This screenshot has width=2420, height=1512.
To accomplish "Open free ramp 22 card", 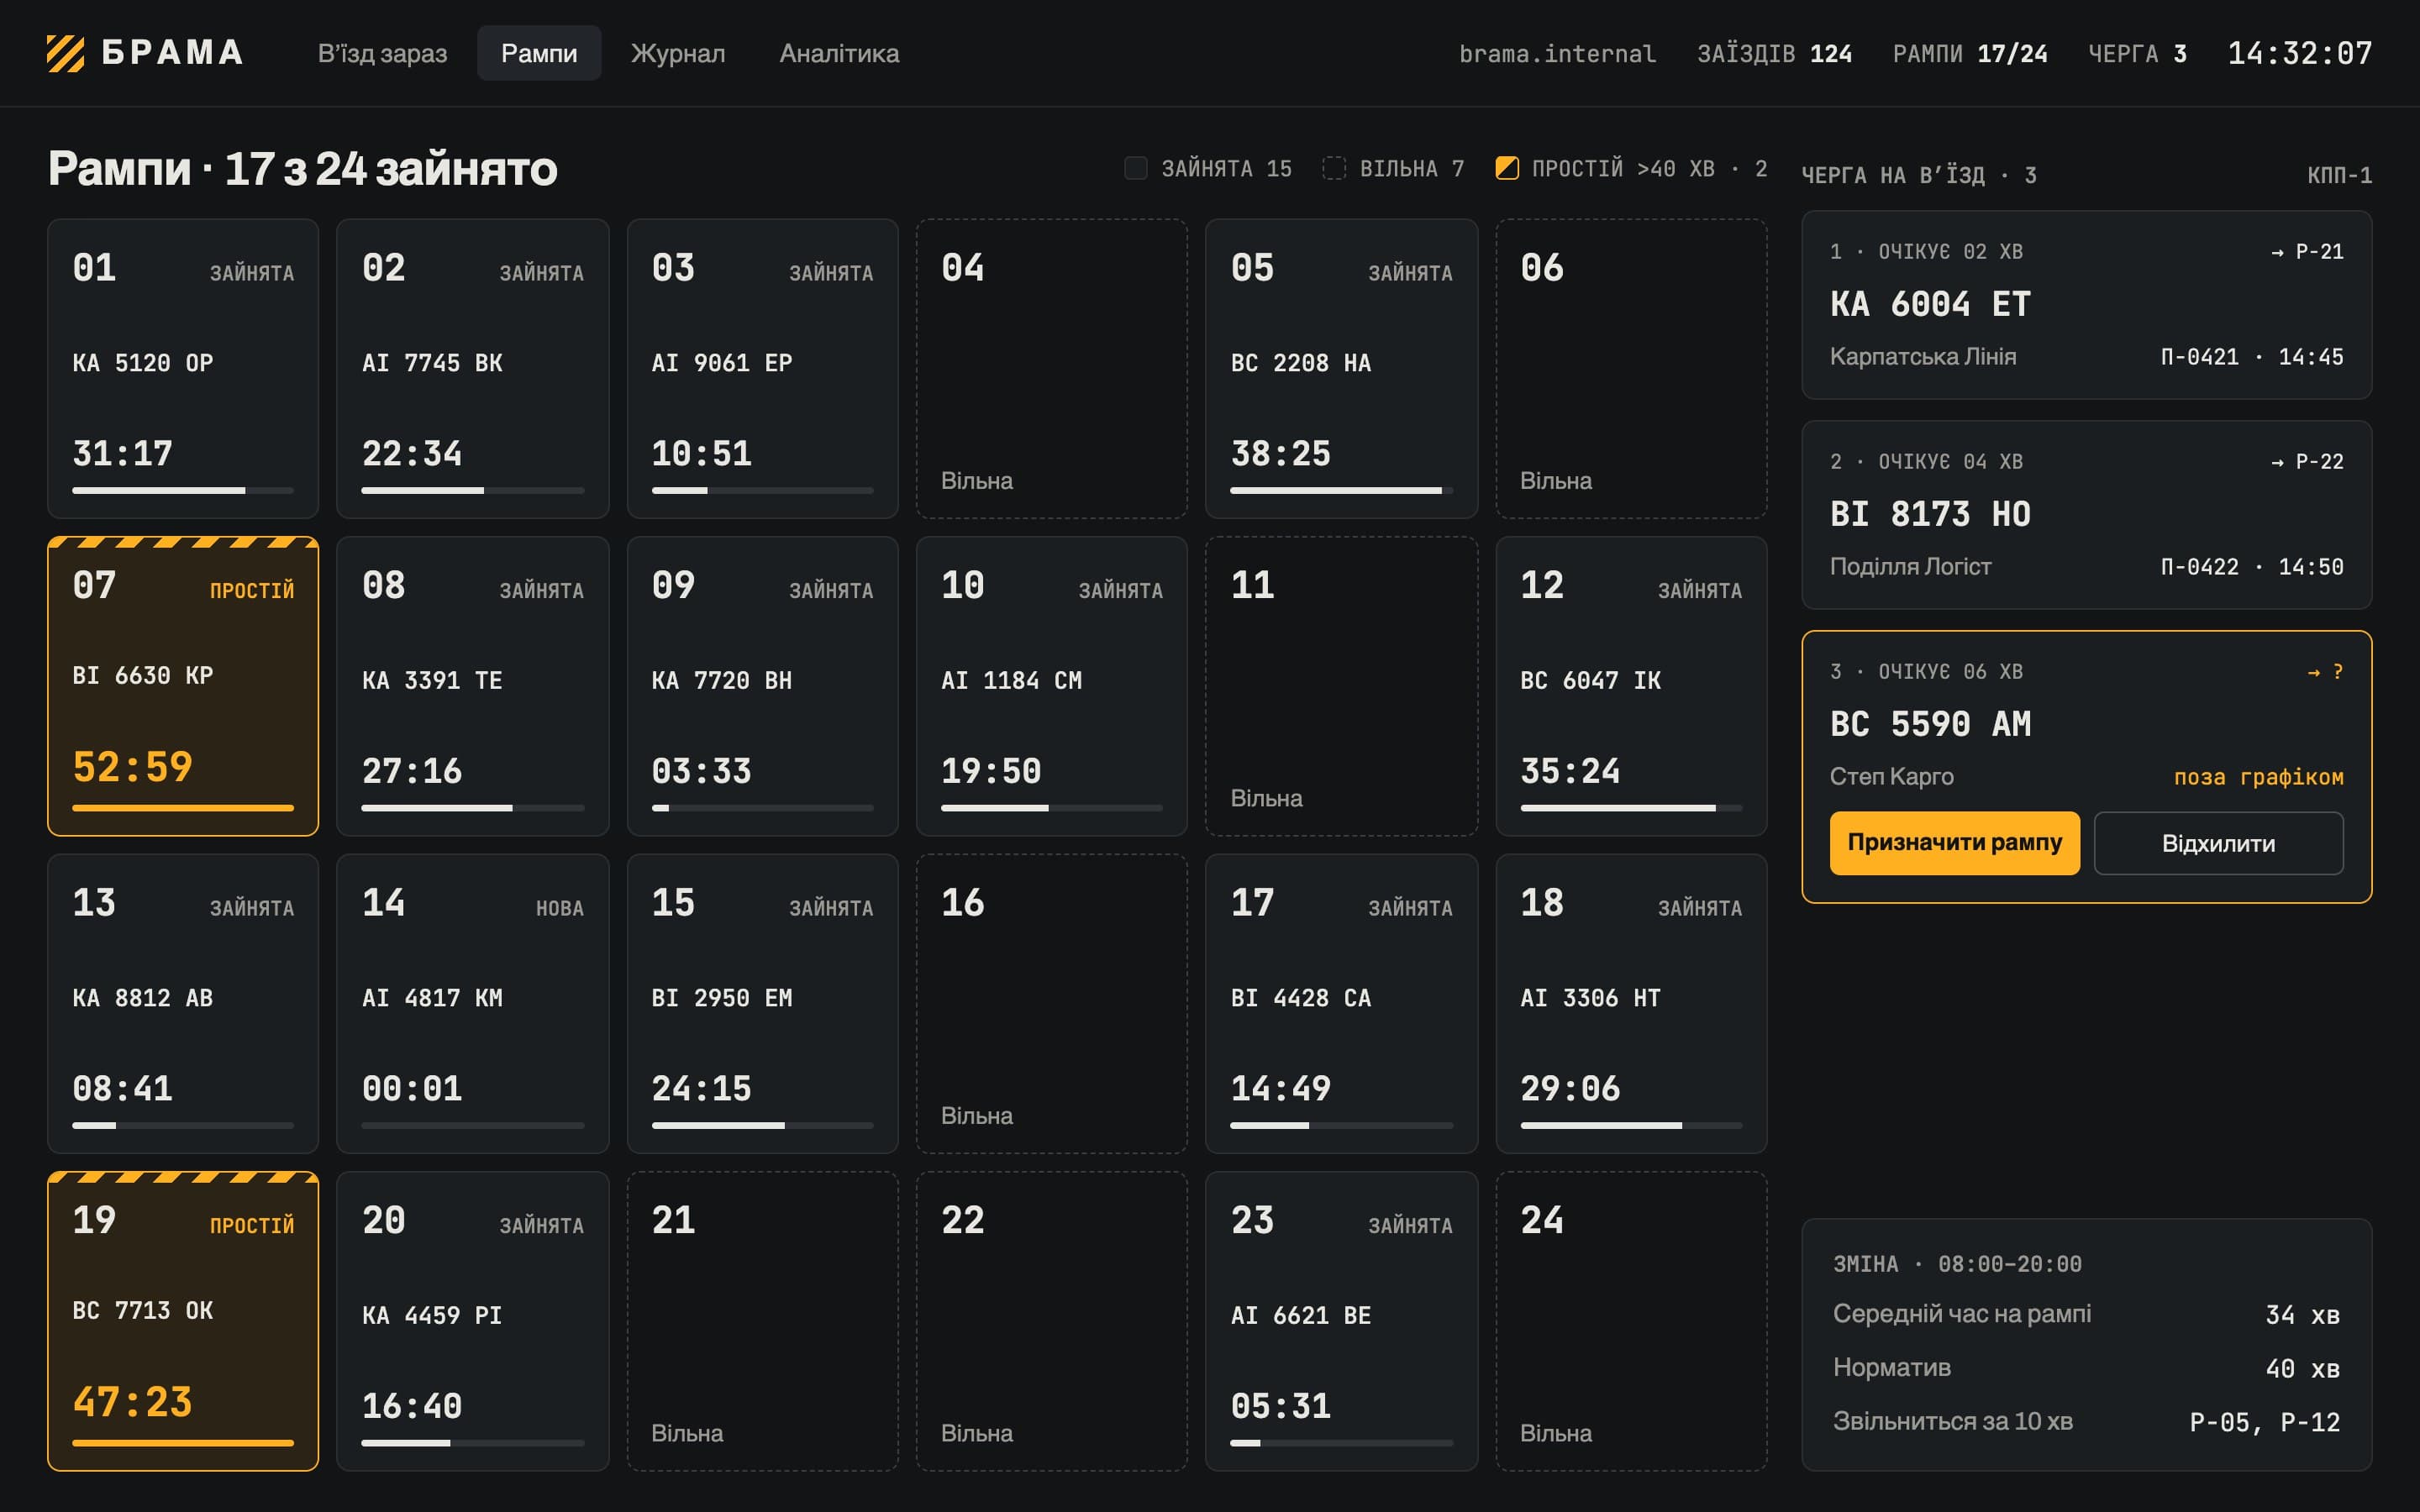I will [x=1052, y=1321].
